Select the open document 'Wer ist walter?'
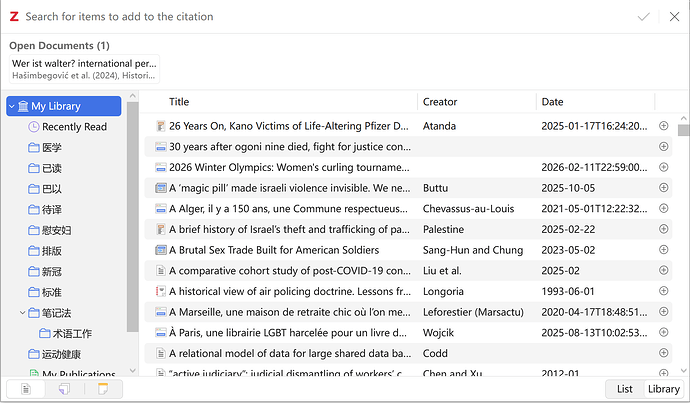The width and height of the screenshot is (690, 403). tap(84, 69)
